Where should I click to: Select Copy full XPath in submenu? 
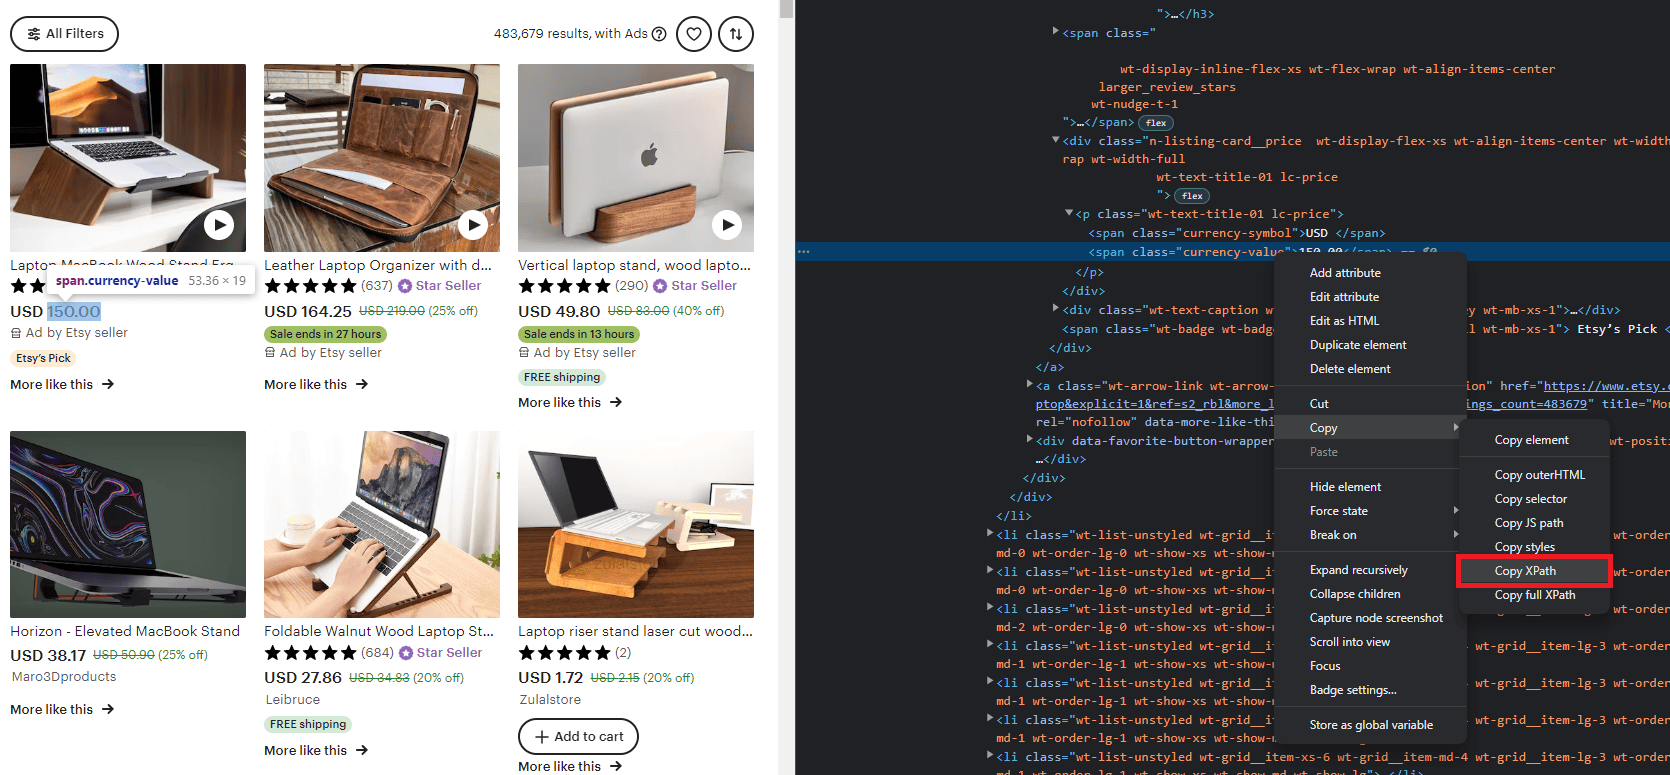click(x=1534, y=595)
